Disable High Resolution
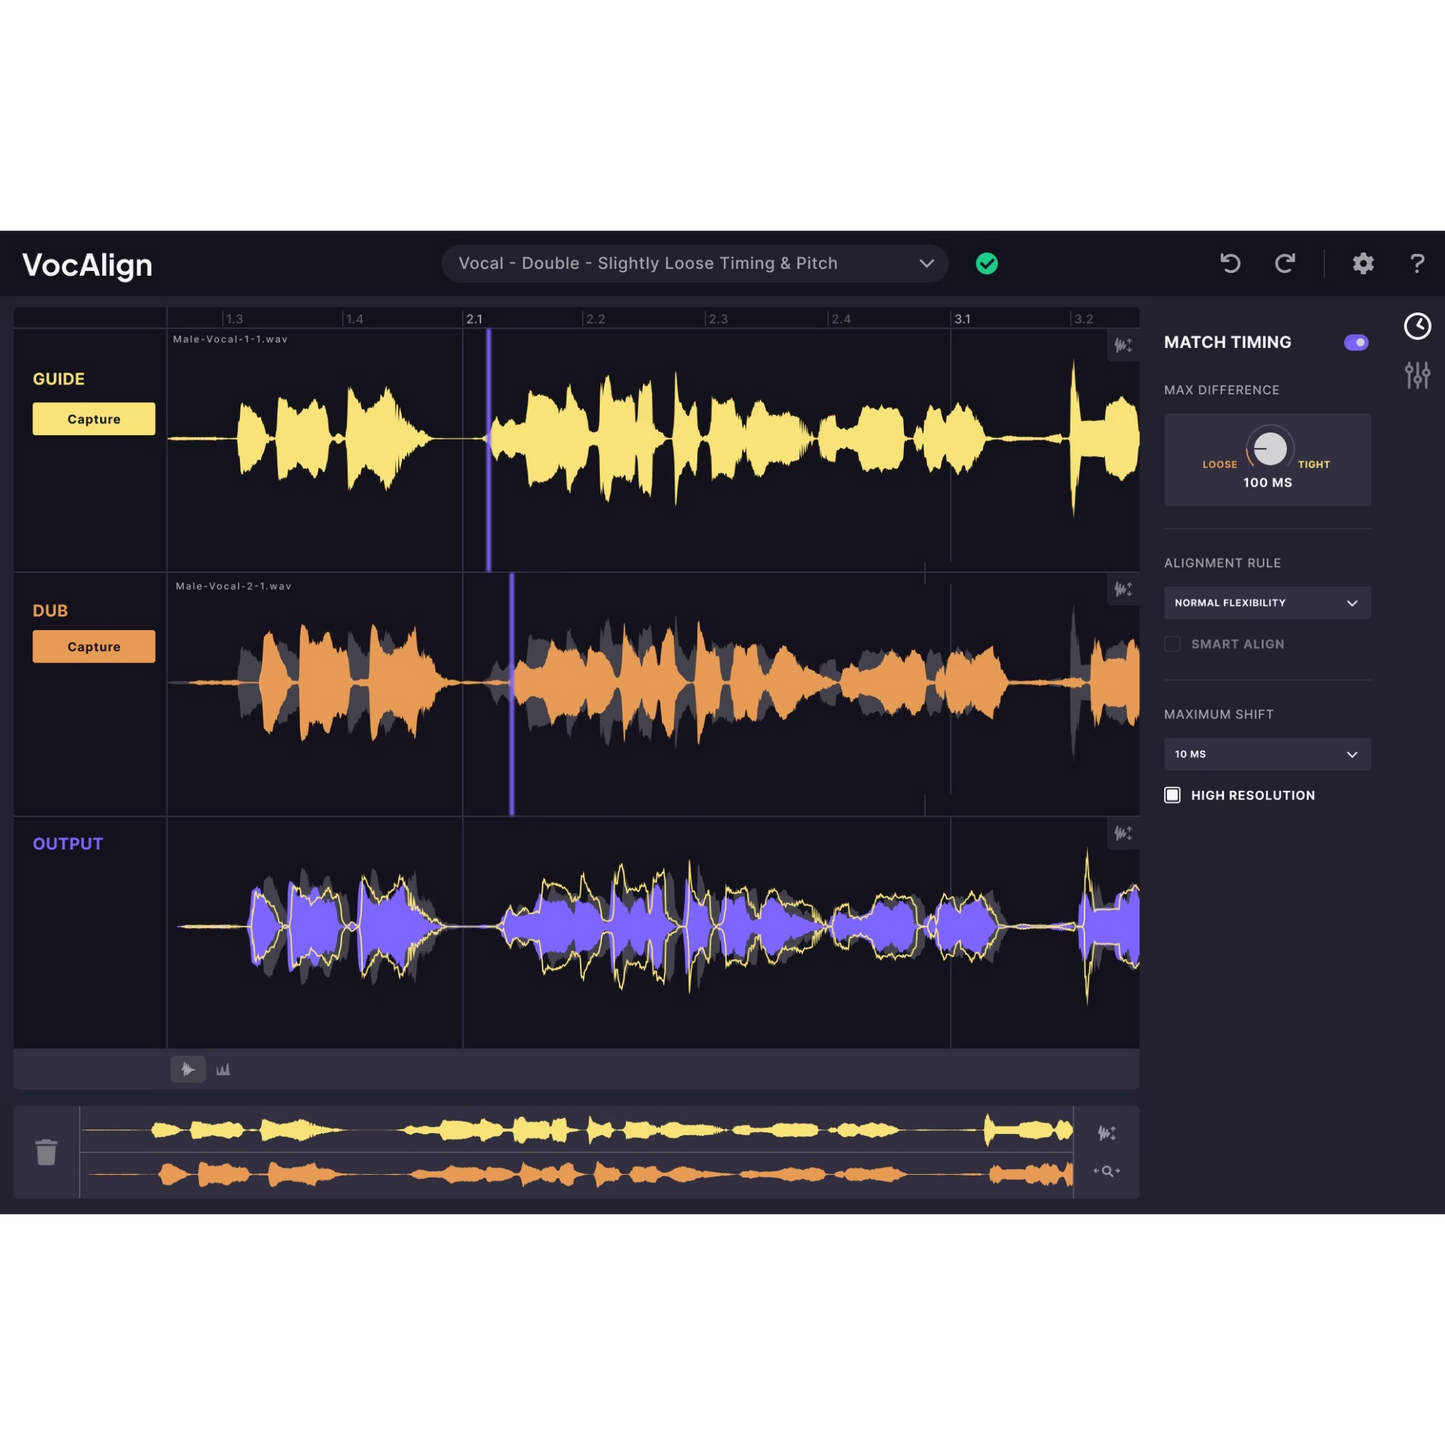Viewport: 1445px width, 1445px height. tap(1172, 794)
